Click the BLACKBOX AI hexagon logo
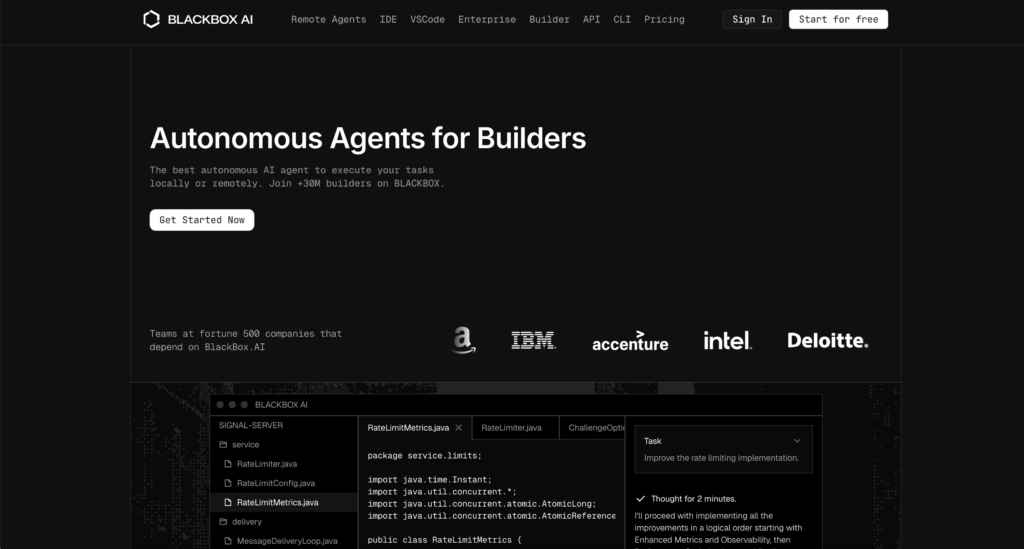Viewport: 1024px width, 549px height. click(151, 19)
